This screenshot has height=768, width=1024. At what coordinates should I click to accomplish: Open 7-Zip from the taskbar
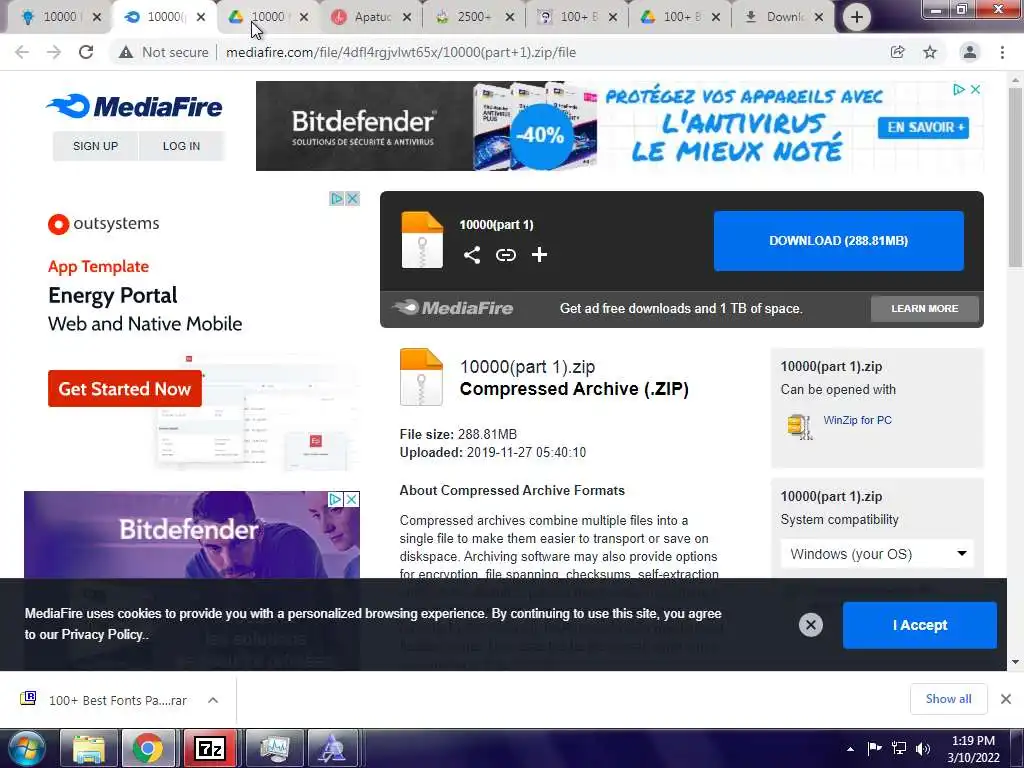210,748
